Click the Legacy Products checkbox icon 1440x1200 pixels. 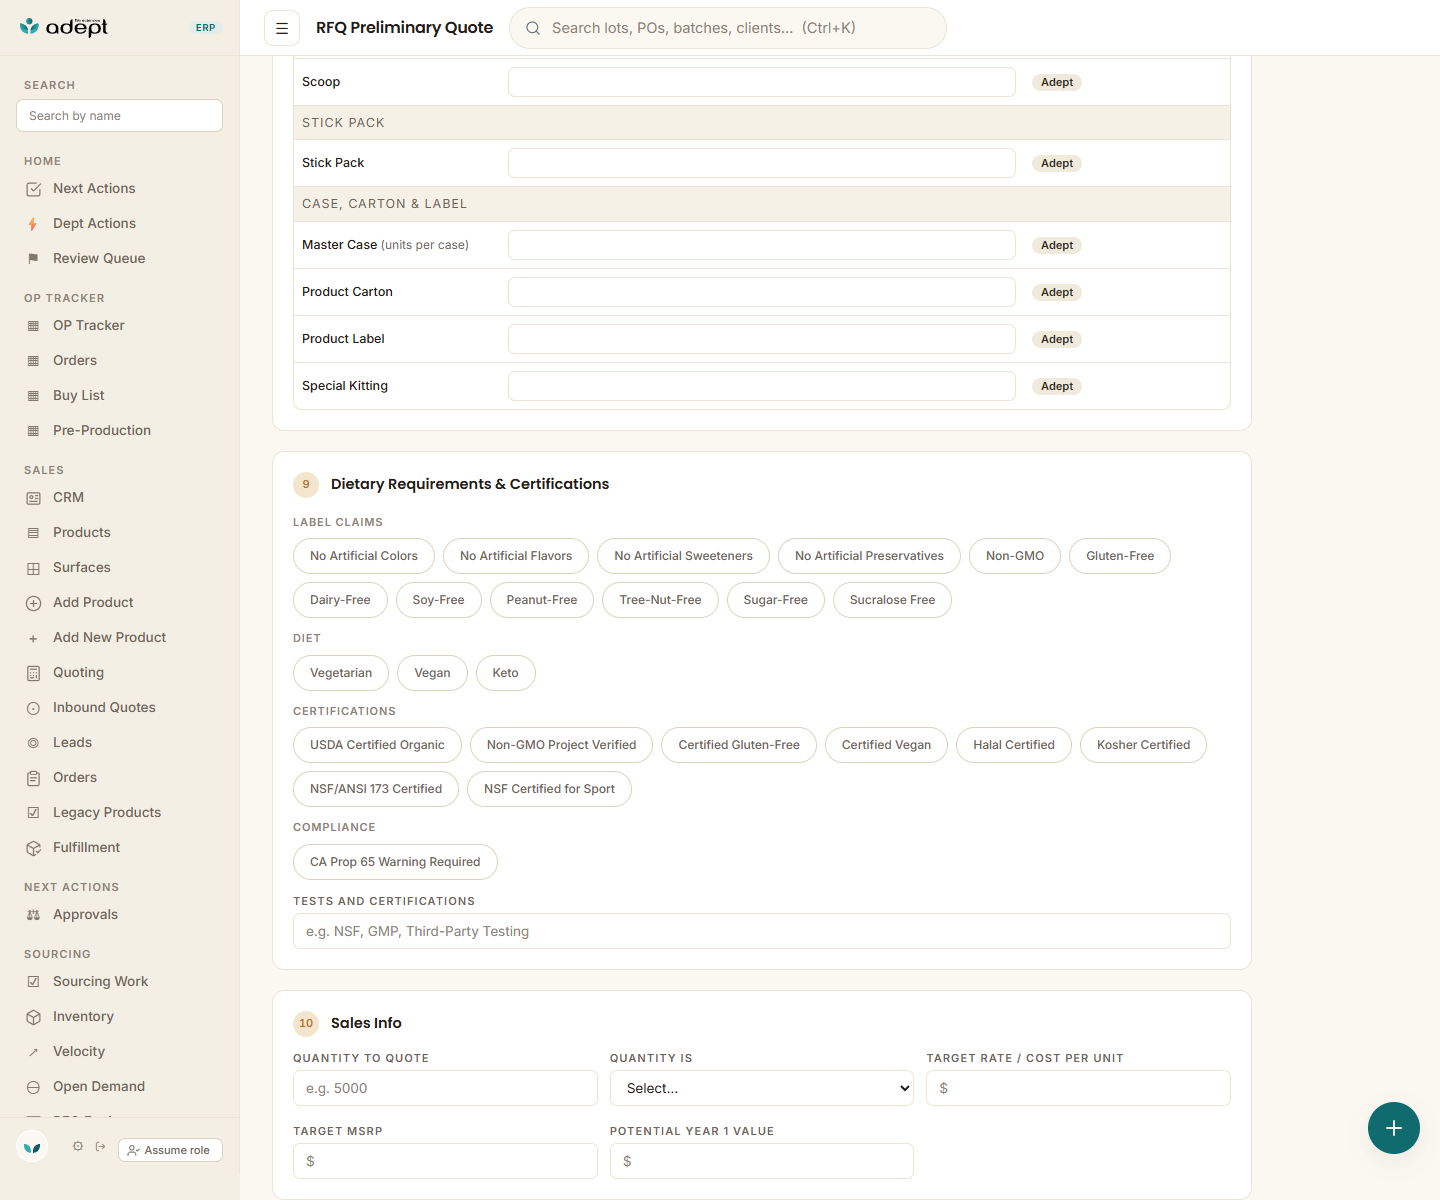click(x=33, y=813)
